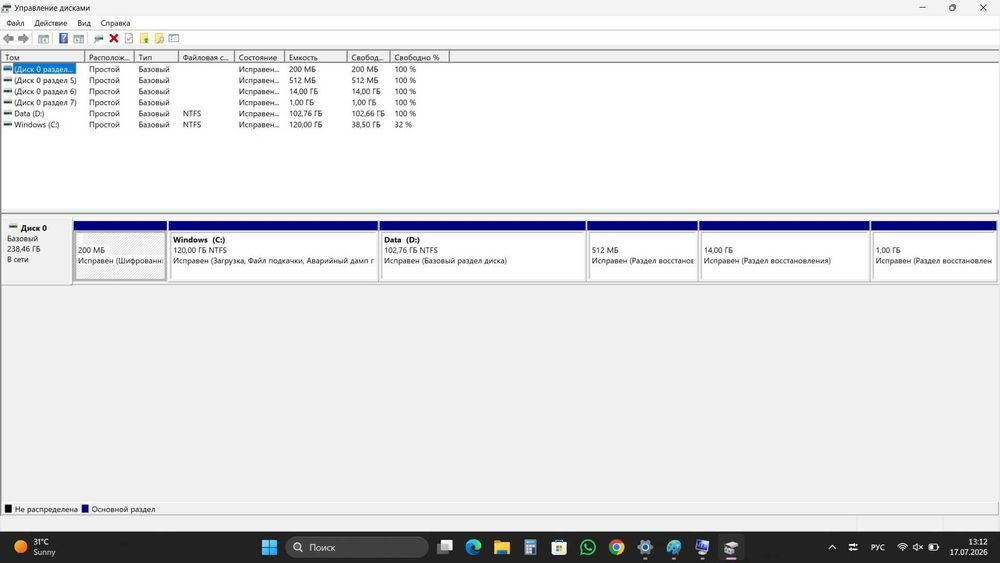This screenshot has width=1000, height=563.
Task: Open the Файл menu
Action: [15, 23]
